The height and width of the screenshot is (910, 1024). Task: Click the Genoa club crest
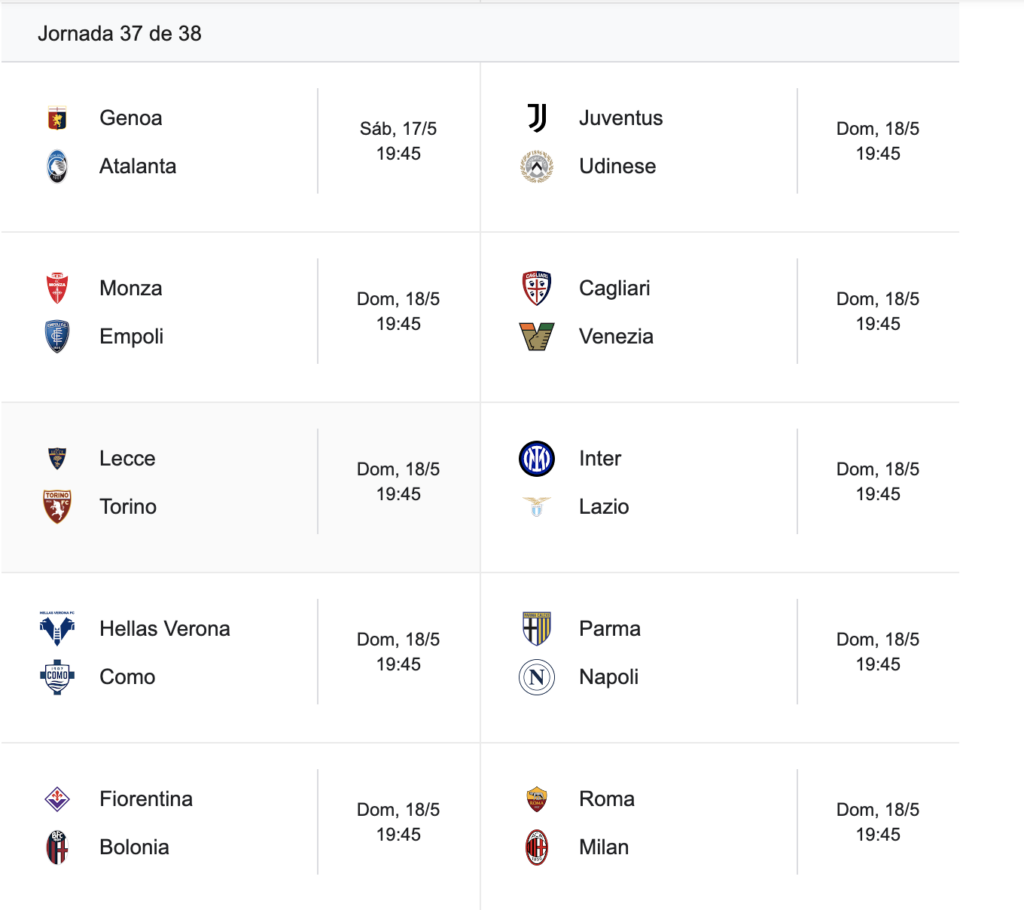[57, 118]
